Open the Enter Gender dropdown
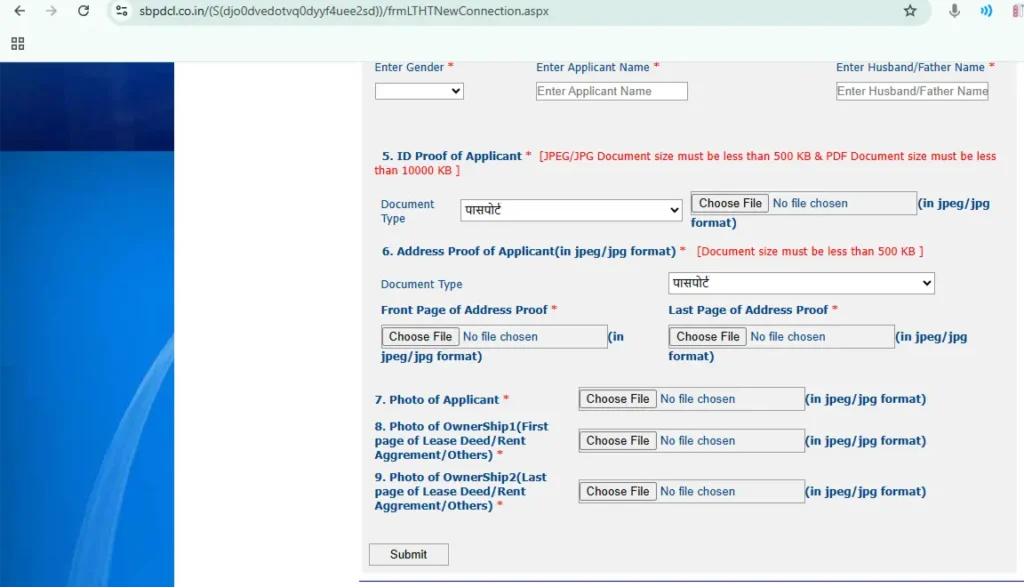 coord(419,91)
